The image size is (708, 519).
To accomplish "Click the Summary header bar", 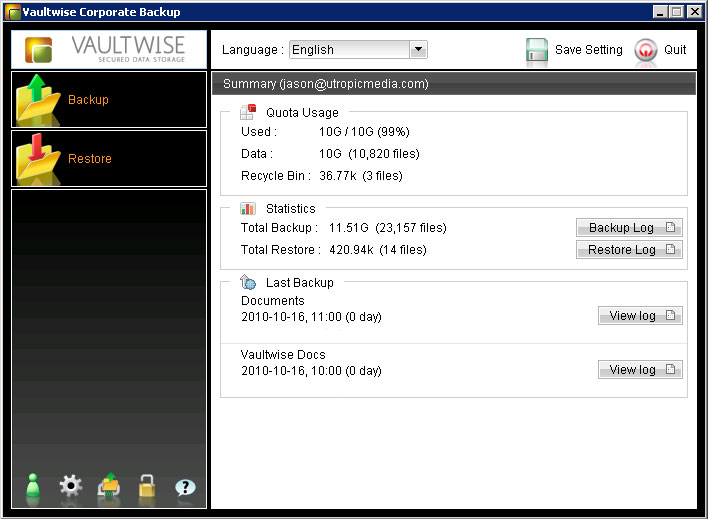I will [x=454, y=84].
